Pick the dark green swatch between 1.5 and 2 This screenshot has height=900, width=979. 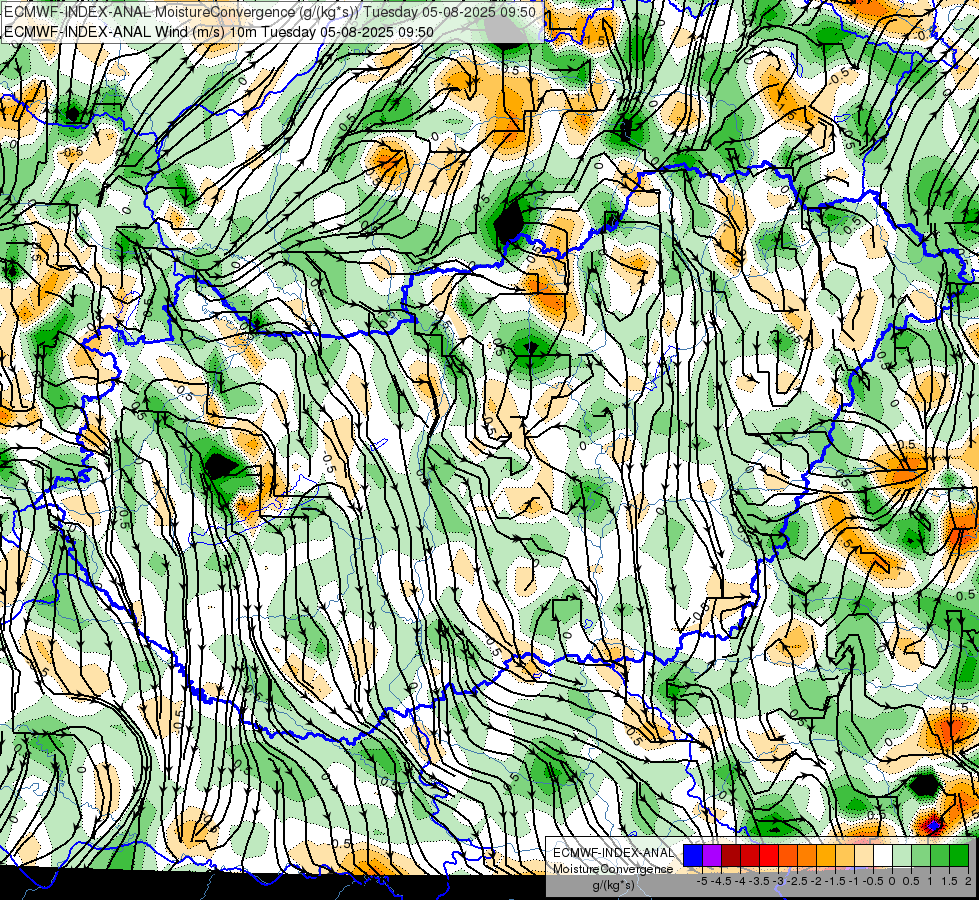click(x=959, y=855)
